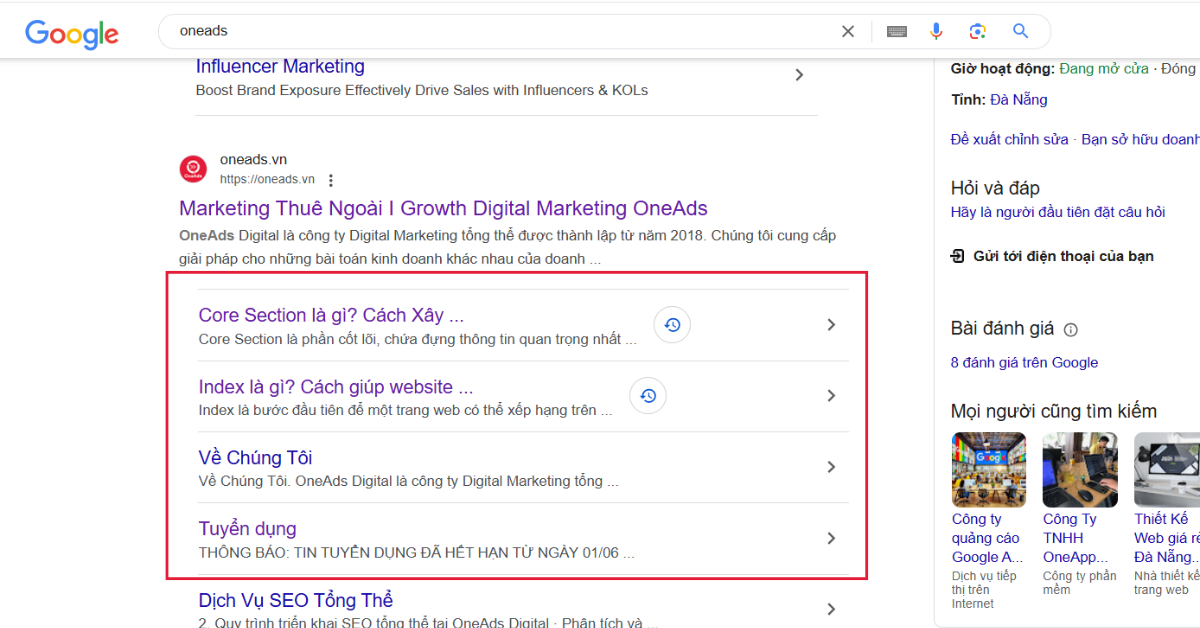Open the Thiết Kế Web giá rẻ thumbnail
1200x628 pixels.
point(1167,470)
